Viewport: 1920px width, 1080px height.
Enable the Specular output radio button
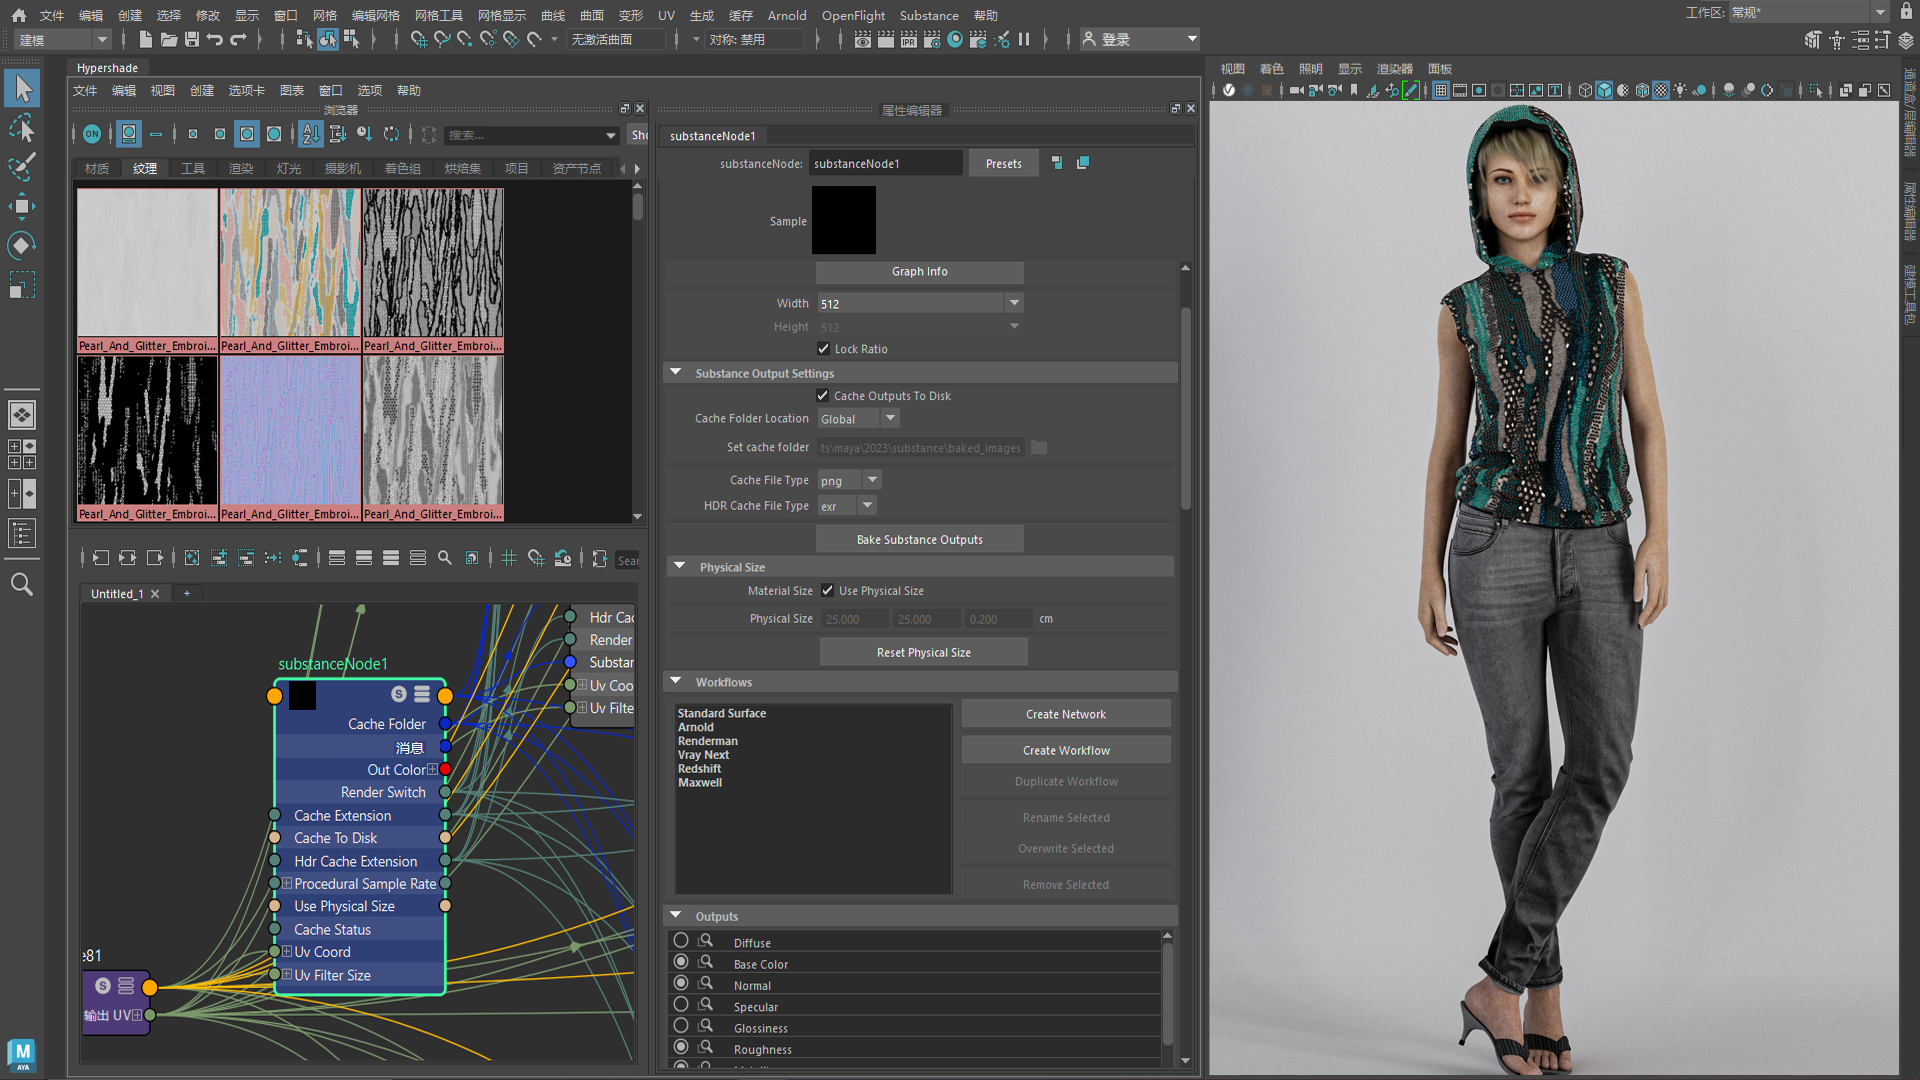point(682,1004)
